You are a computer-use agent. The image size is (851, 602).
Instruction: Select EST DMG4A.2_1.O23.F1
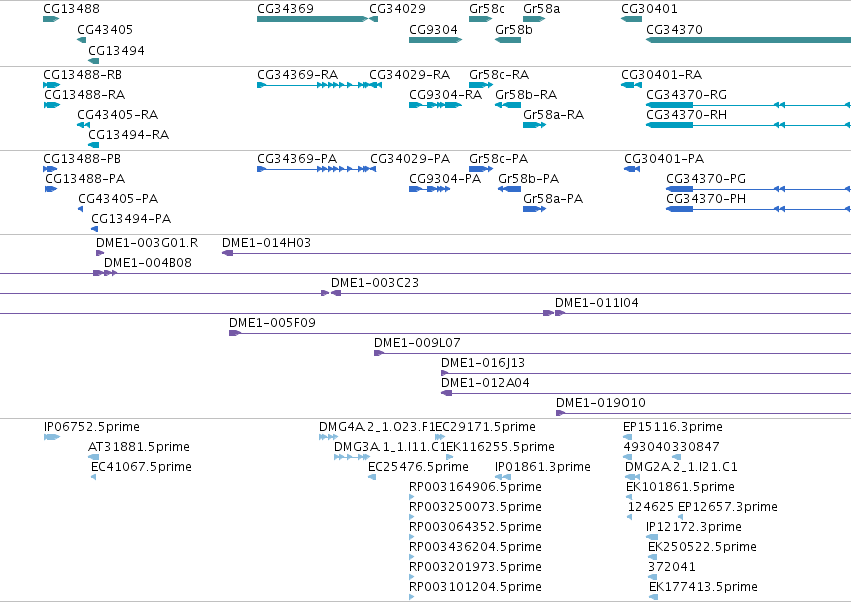pos(377,427)
